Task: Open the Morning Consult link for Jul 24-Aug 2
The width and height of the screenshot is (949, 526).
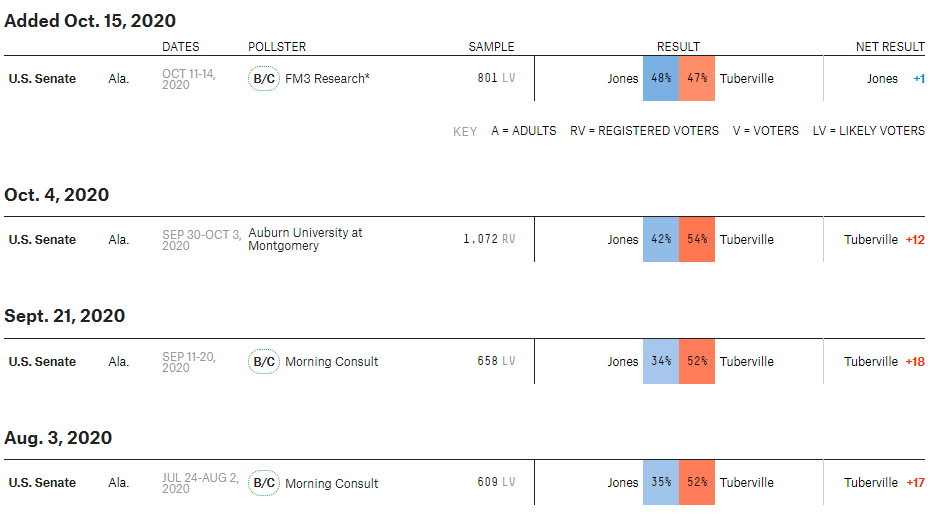Action: click(332, 483)
